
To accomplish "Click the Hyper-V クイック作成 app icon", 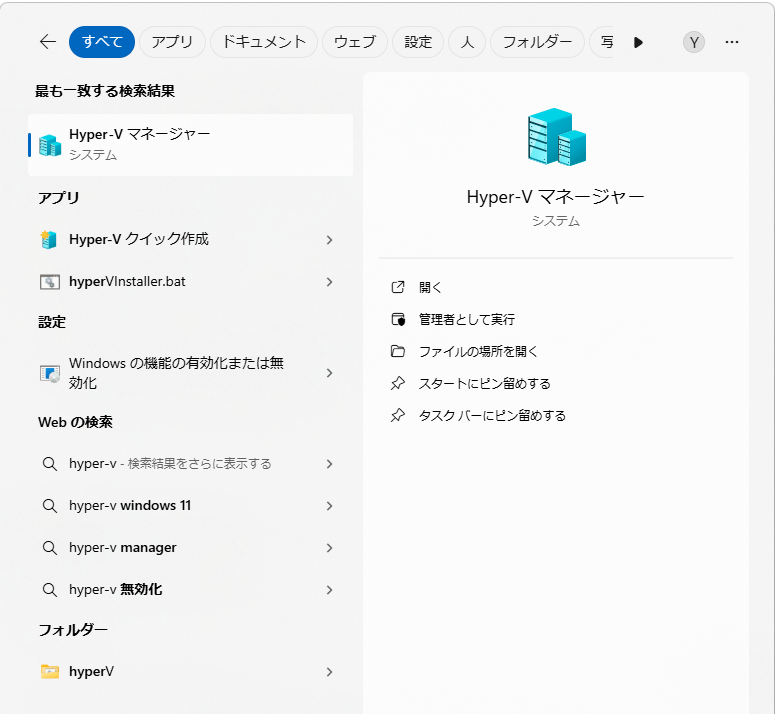I will 50,240.
